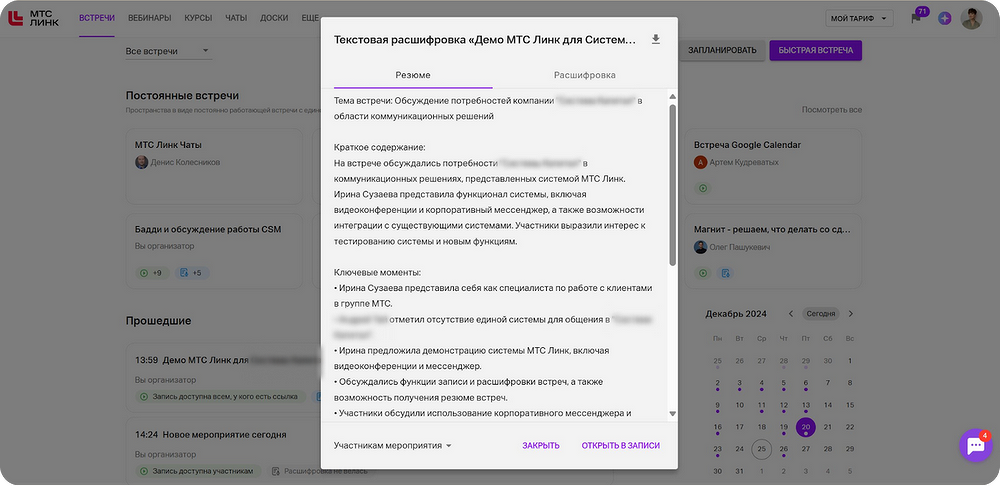Go to next month in calendar

pyautogui.click(x=850, y=314)
